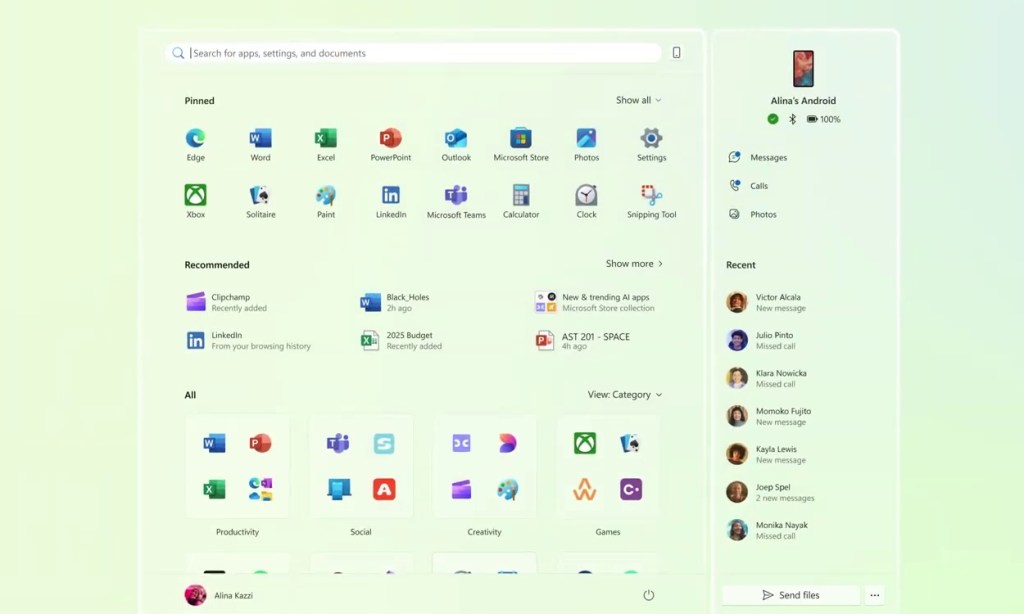Viewport: 1024px width, 614px height.
Task: Open Solitaire in Games category
Action: (x=630, y=444)
